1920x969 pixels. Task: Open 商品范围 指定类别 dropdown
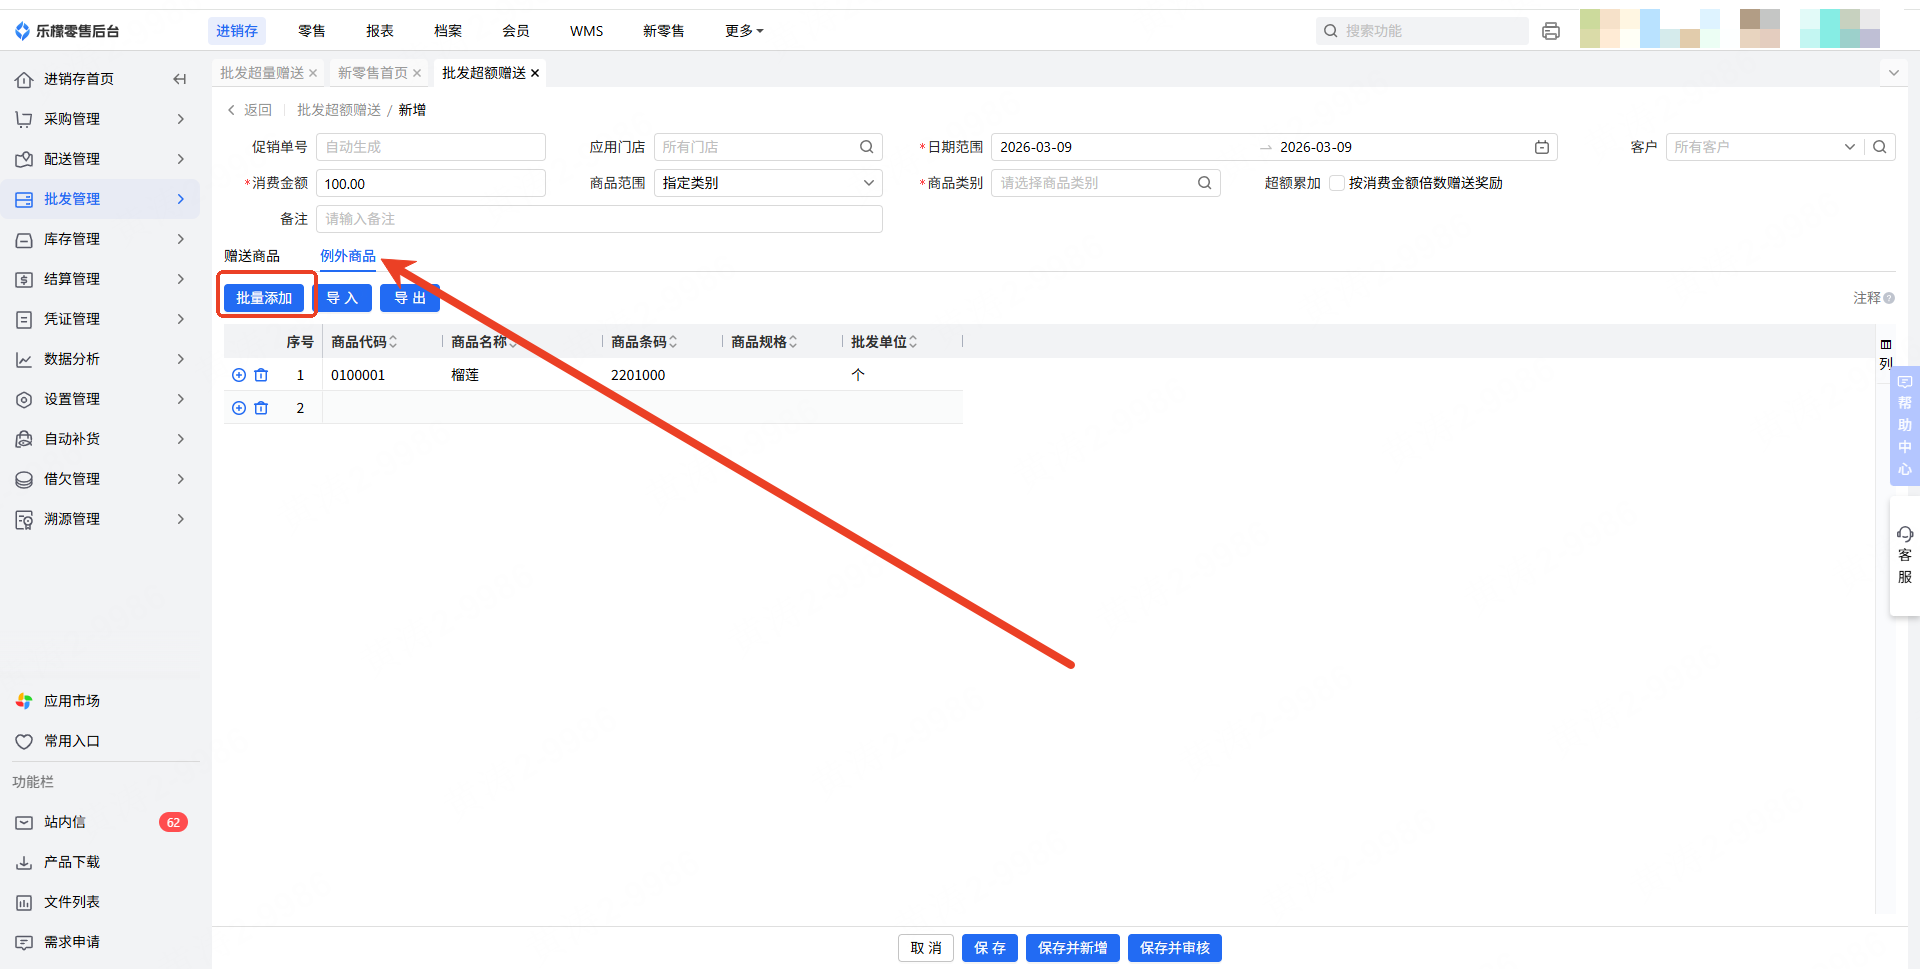click(768, 183)
